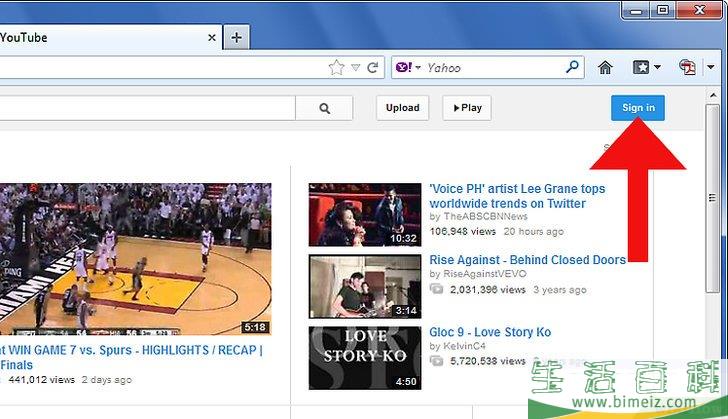The height and width of the screenshot is (419, 728).
Task: Click the Upload button
Action: [x=403, y=108]
